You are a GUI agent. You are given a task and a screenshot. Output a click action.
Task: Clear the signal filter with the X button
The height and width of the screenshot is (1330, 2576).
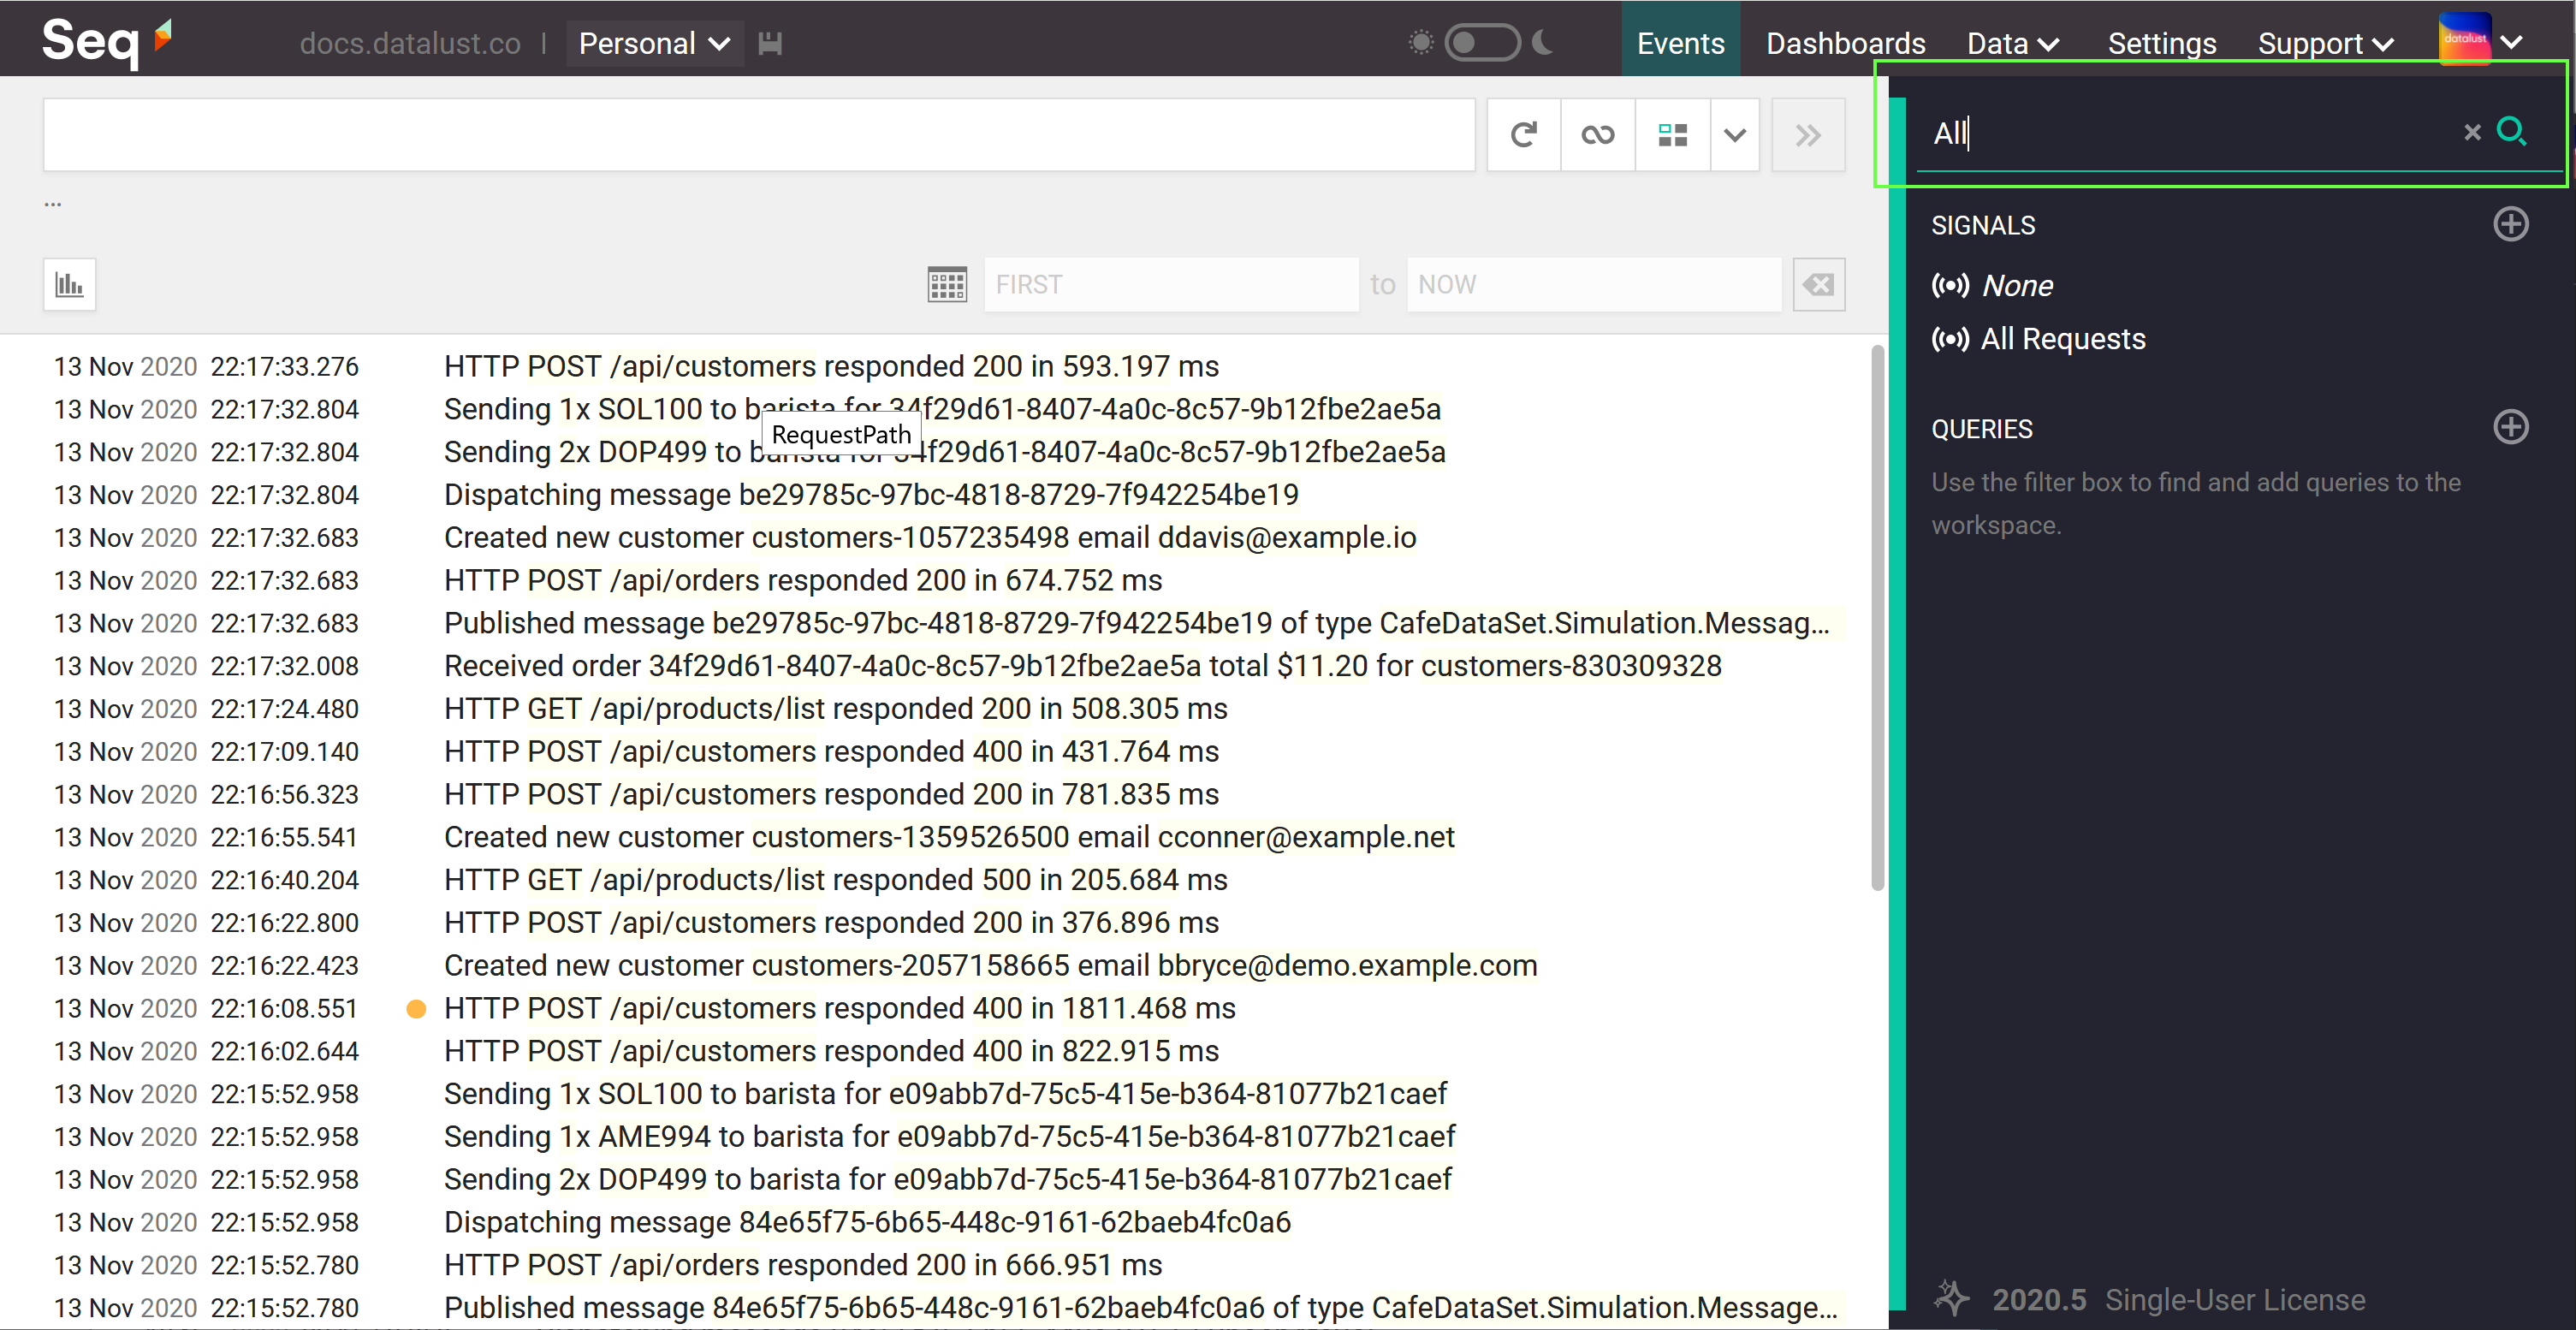point(2472,132)
